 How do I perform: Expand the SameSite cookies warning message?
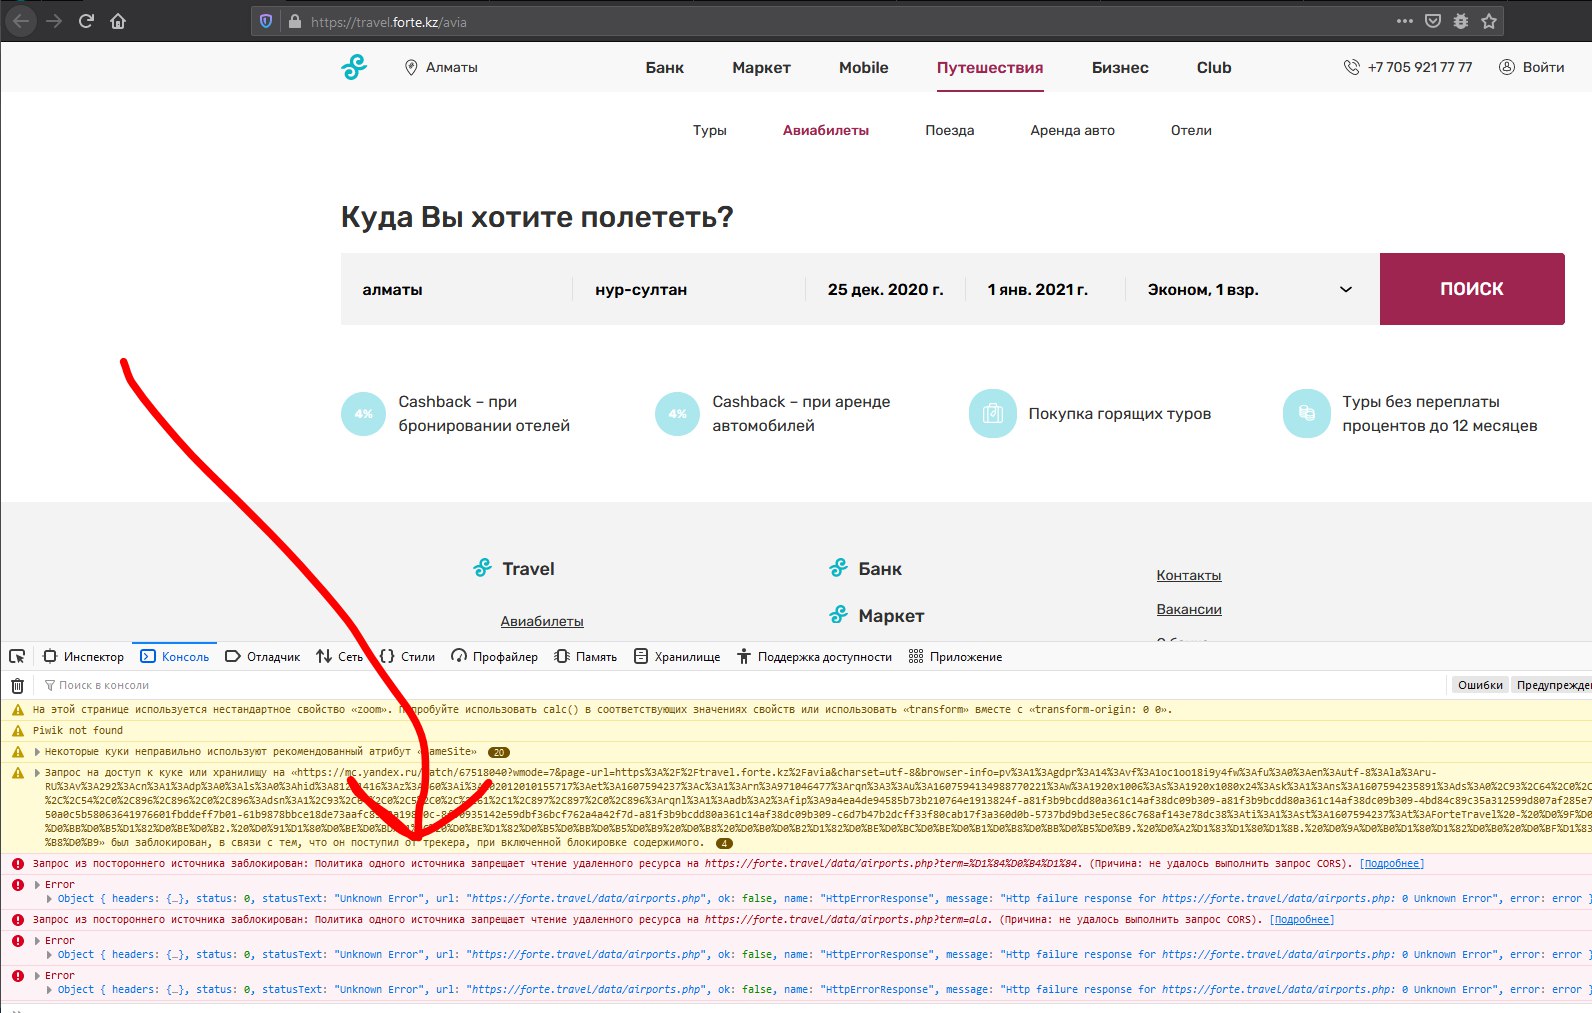[38, 752]
